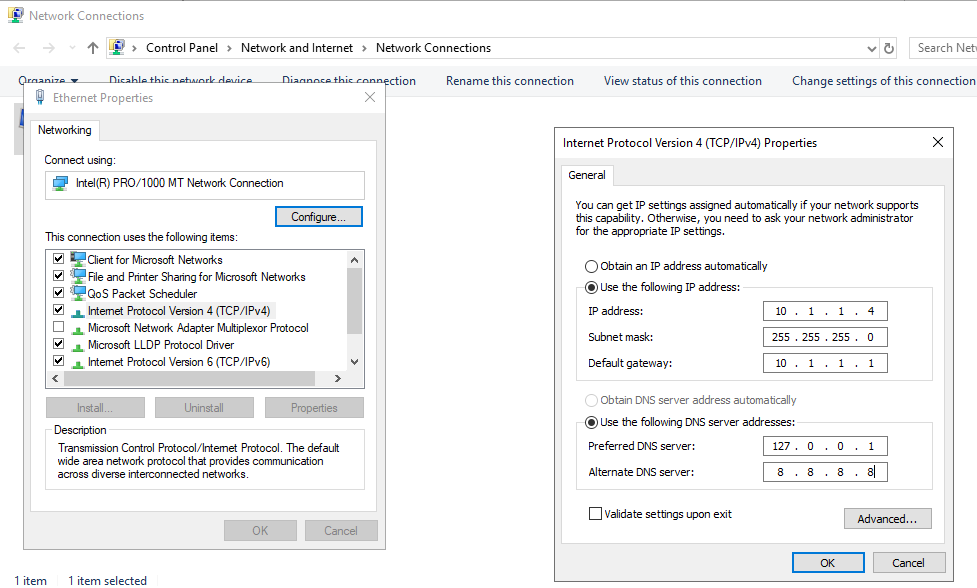Check Validate settings upon exit

(x=593, y=513)
